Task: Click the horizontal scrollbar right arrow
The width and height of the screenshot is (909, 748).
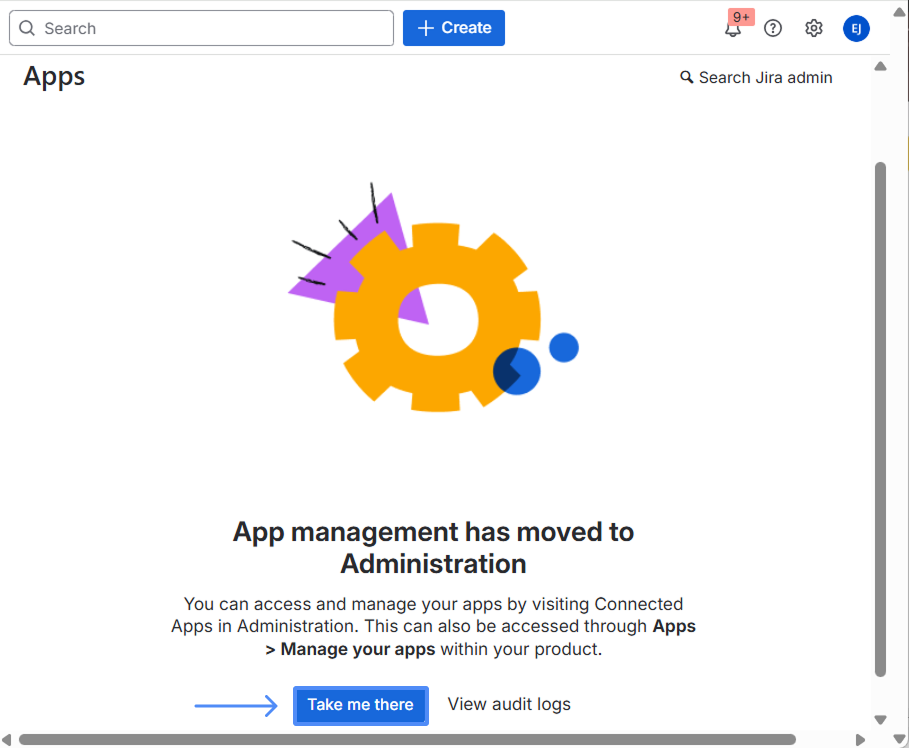Action: 861,740
